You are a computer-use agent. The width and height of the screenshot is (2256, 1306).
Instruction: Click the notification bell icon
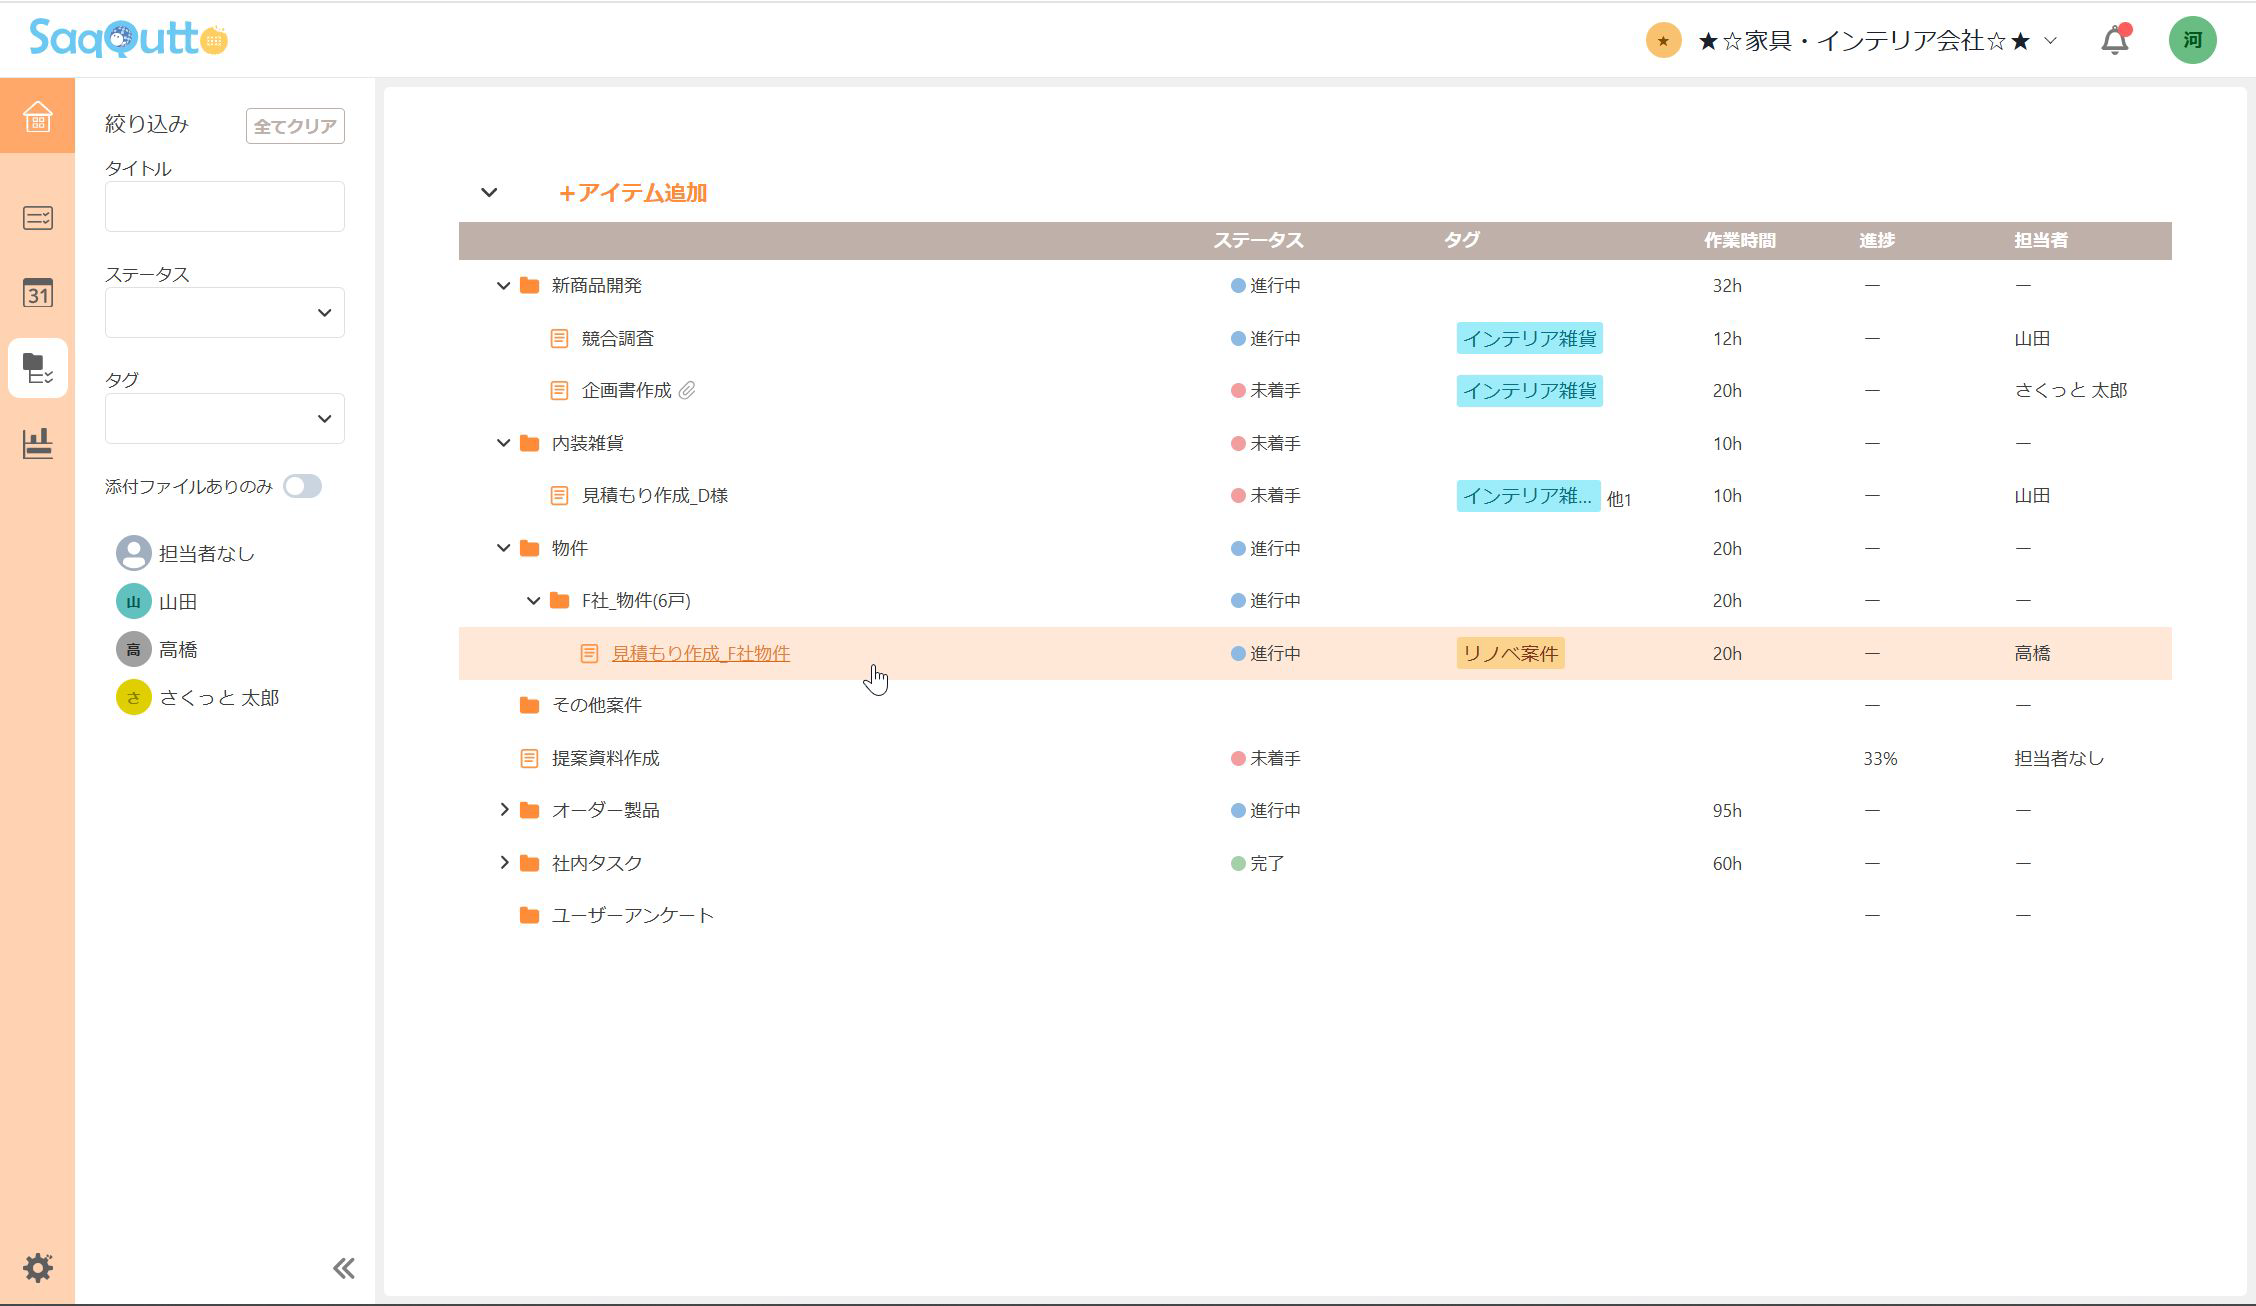[x=2114, y=41]
